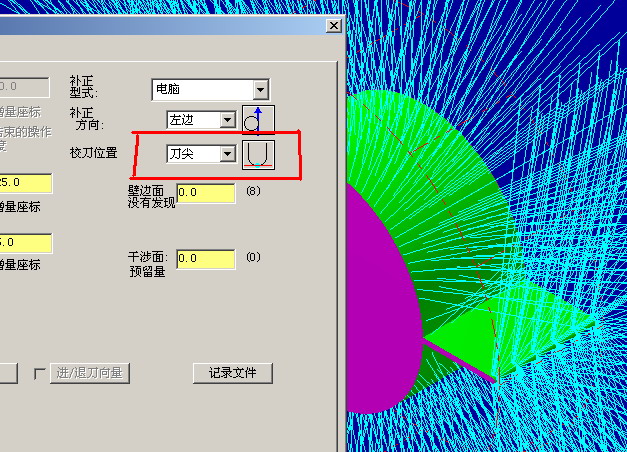Click the (0) count beside 干涉面
Viewport: 627px width, 452px height.
[253, 257]
